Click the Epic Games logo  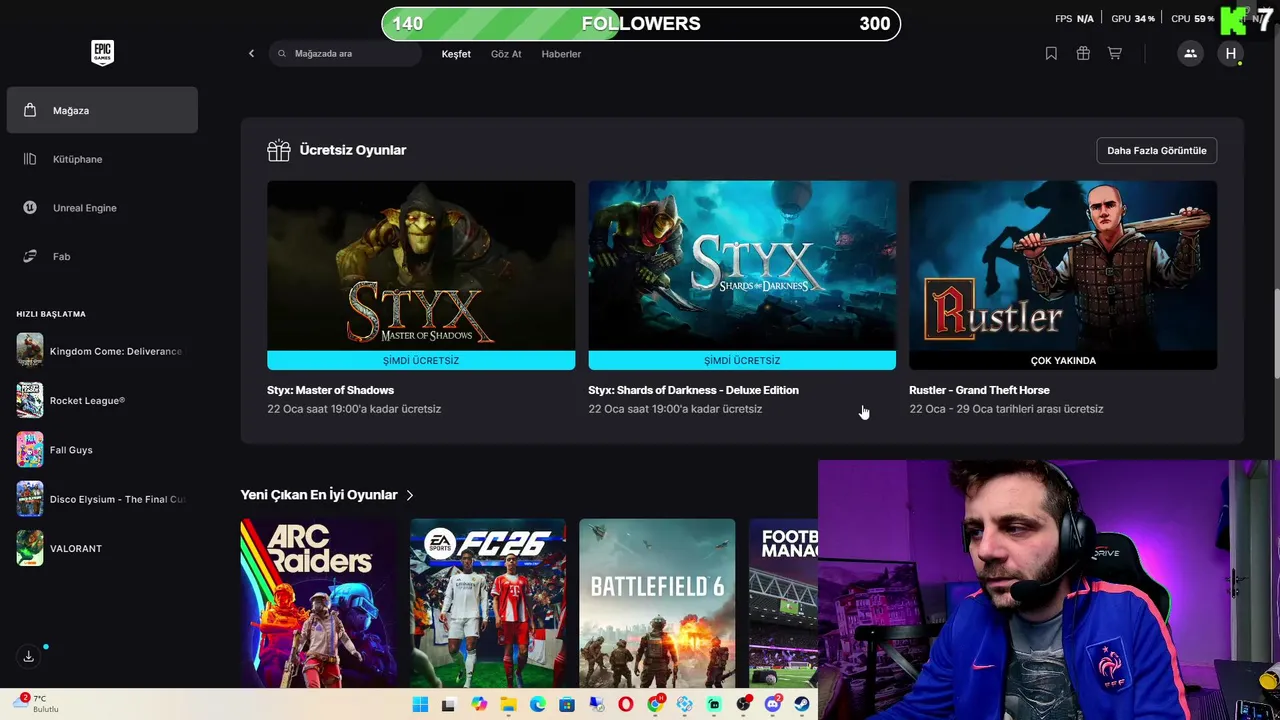[102, 53]
